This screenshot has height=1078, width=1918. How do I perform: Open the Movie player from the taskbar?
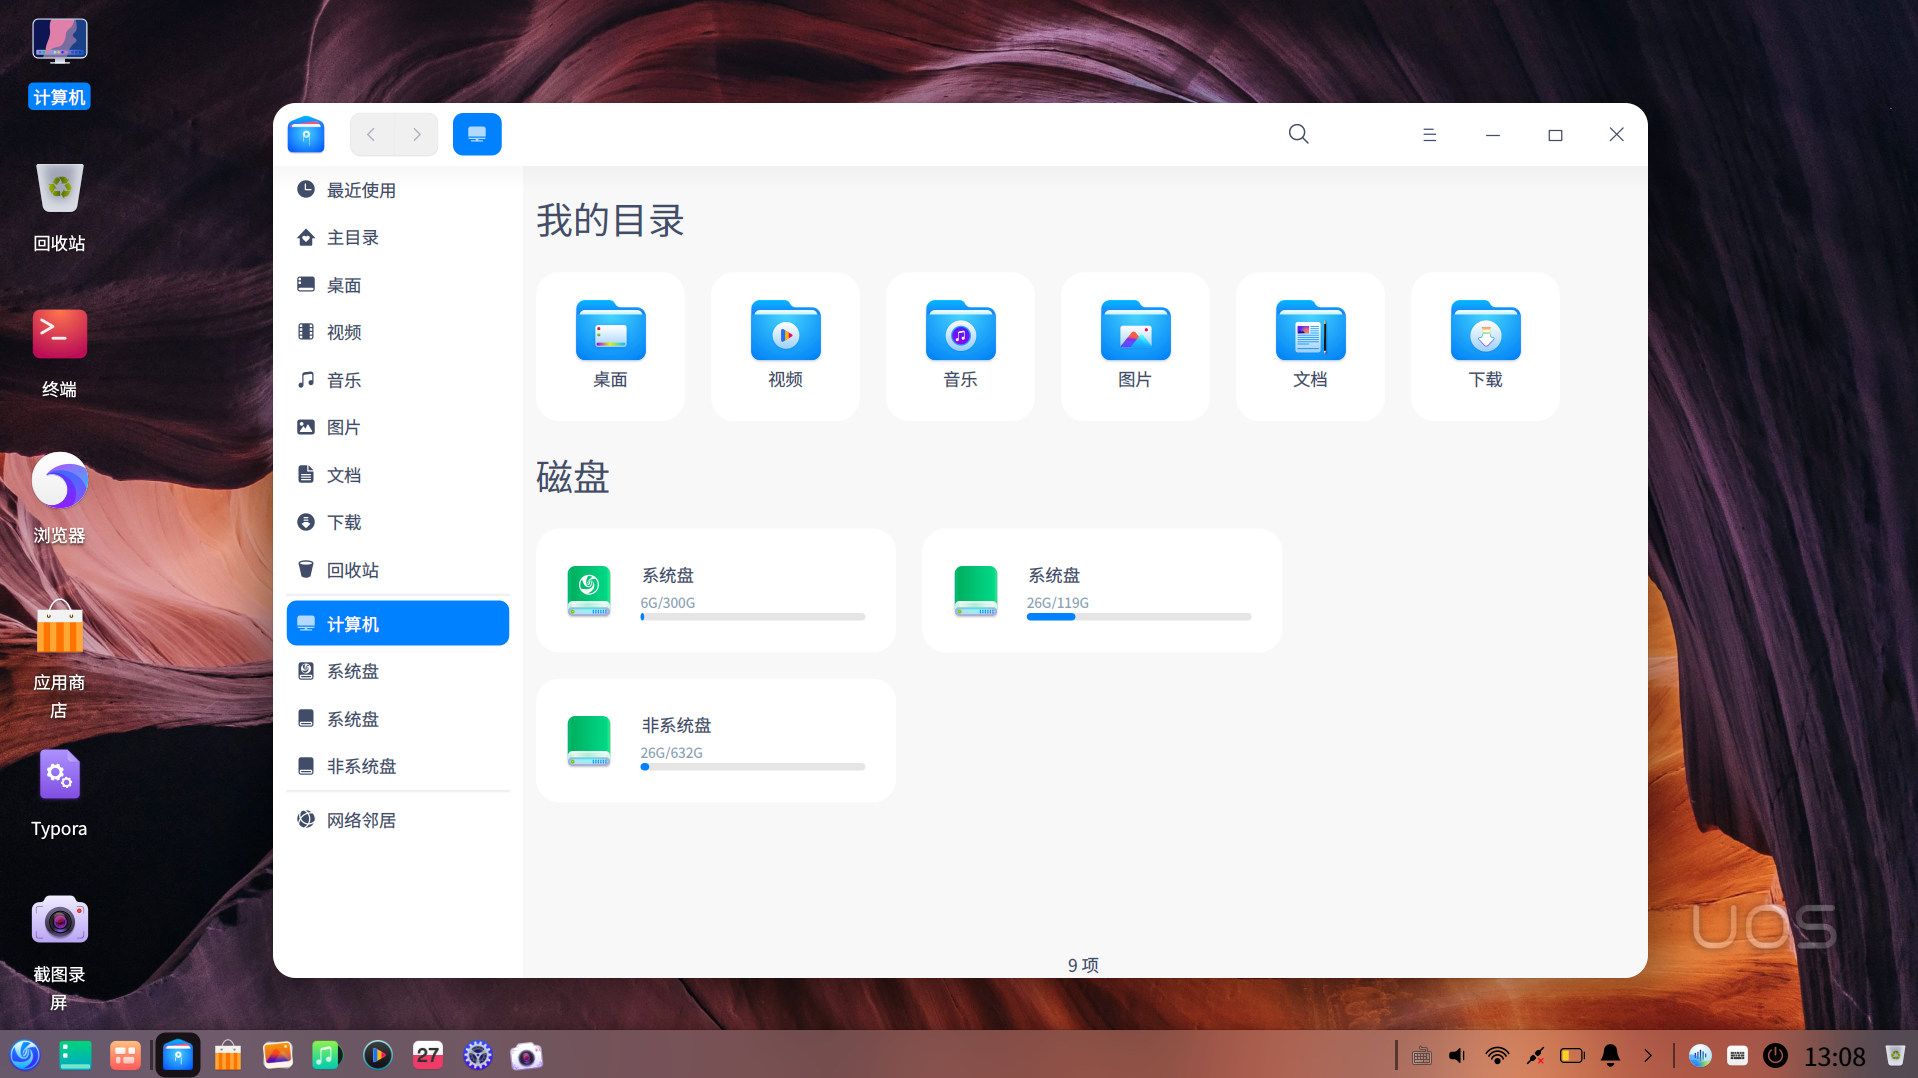click(x=377, y=1055)
